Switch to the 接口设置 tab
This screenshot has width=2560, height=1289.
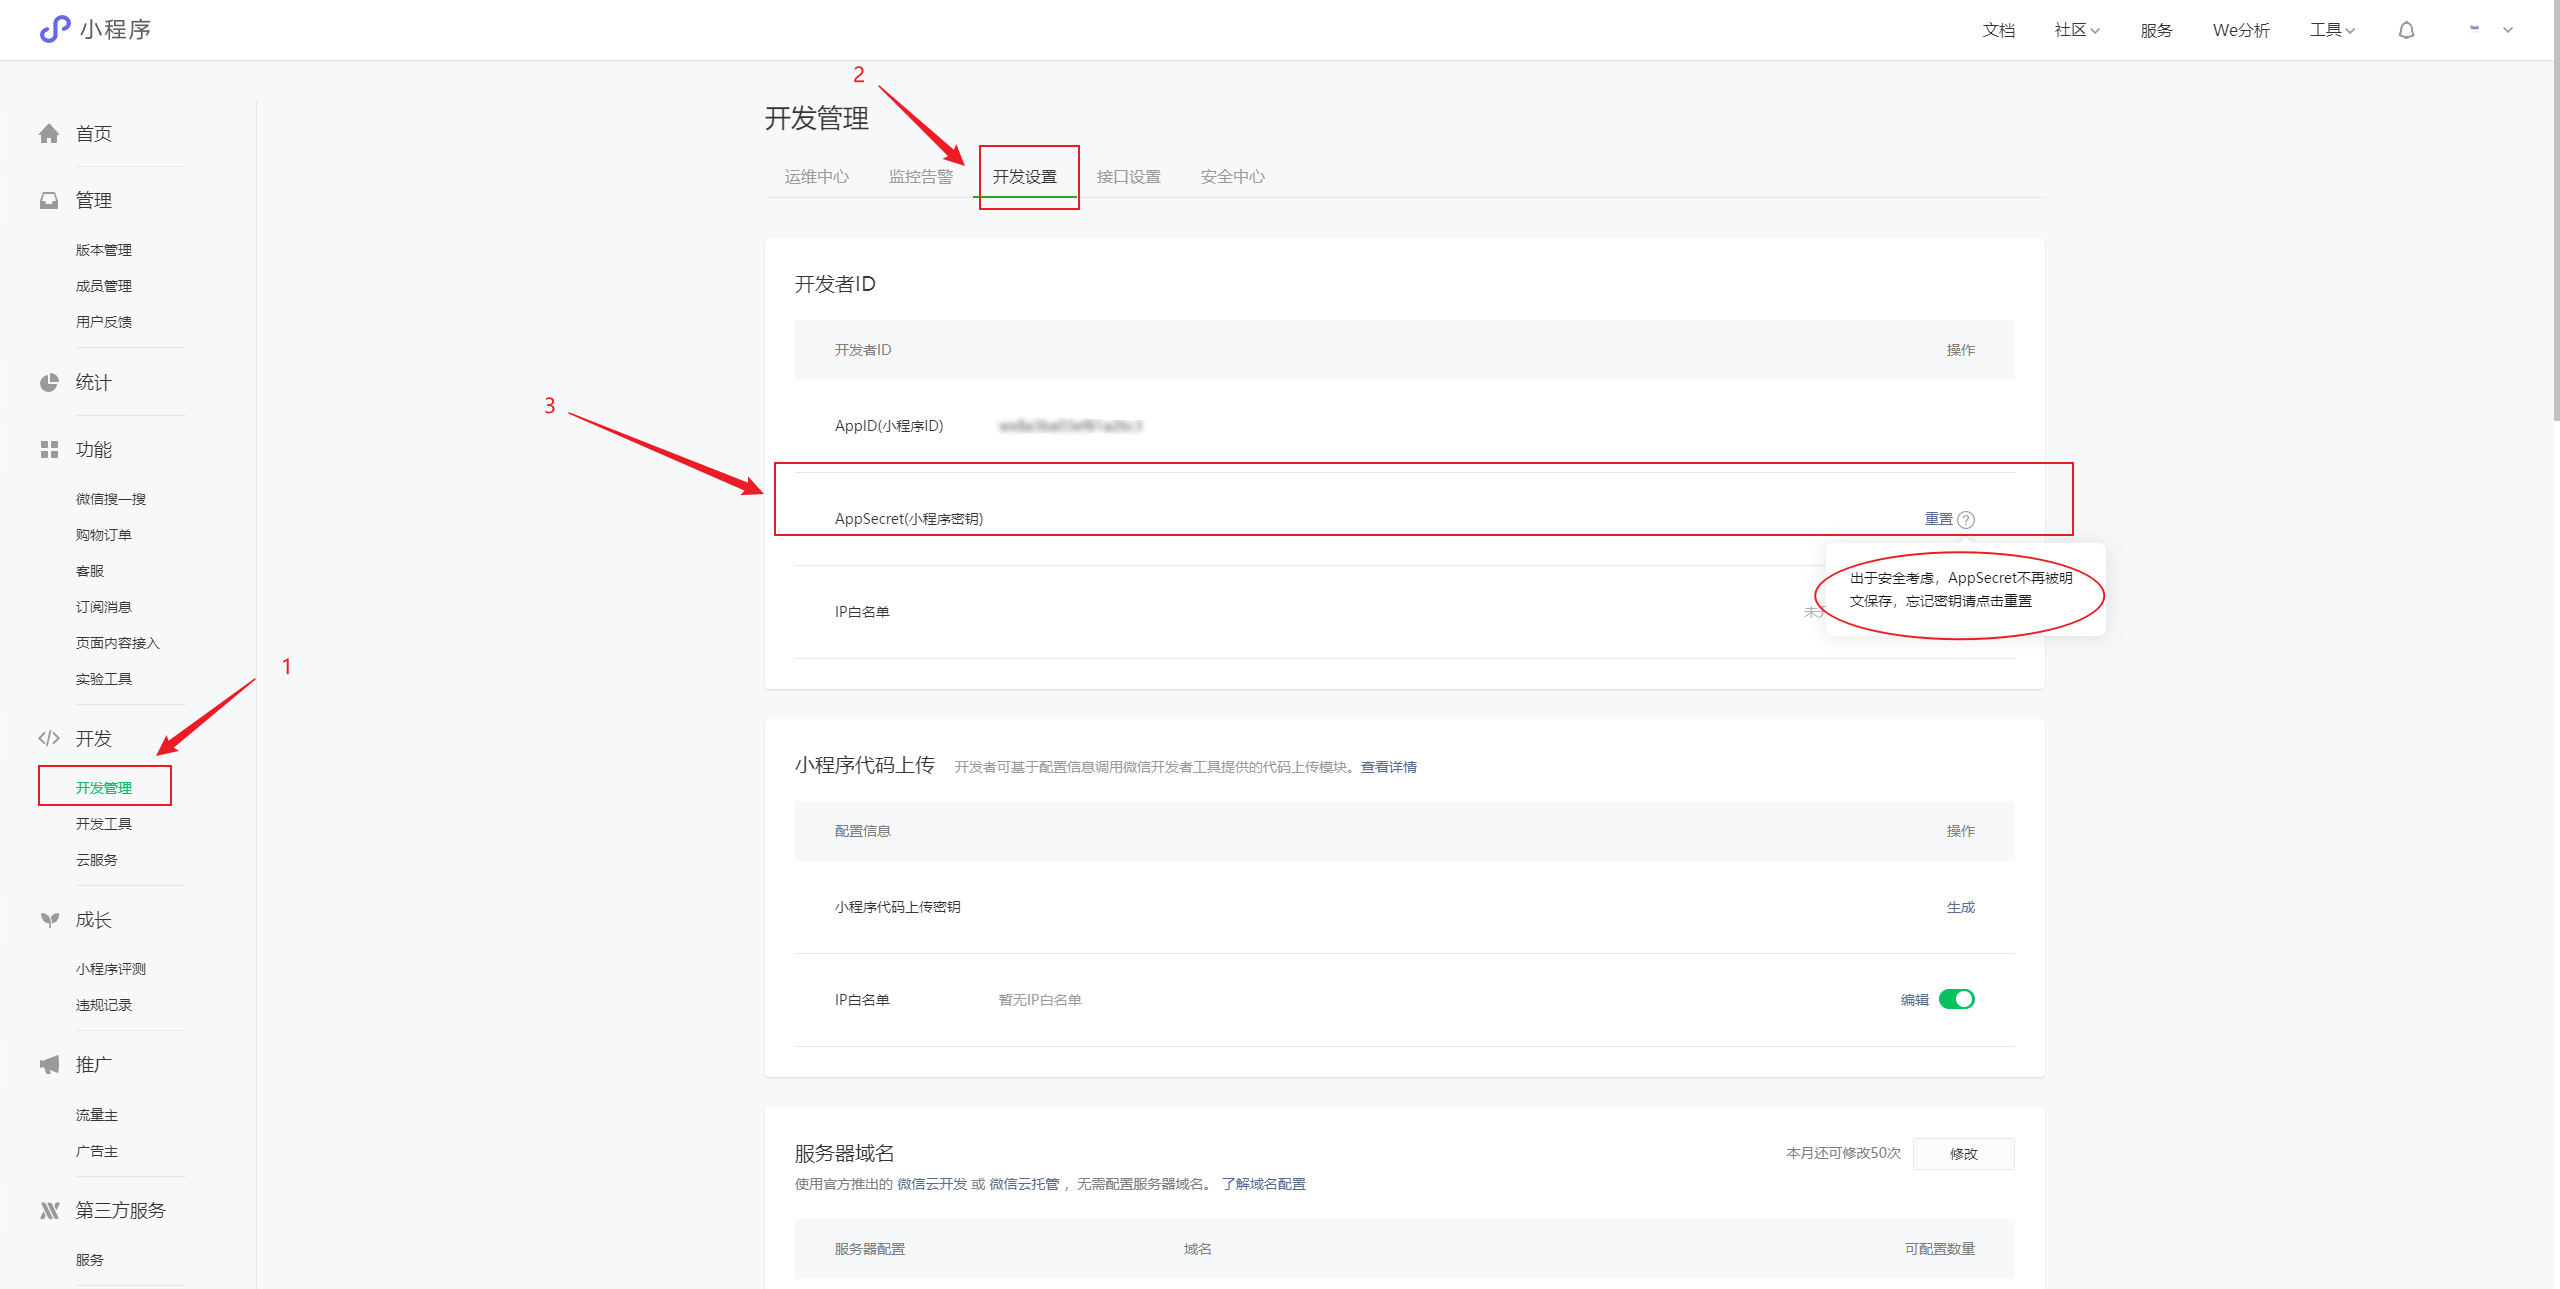1128,176
